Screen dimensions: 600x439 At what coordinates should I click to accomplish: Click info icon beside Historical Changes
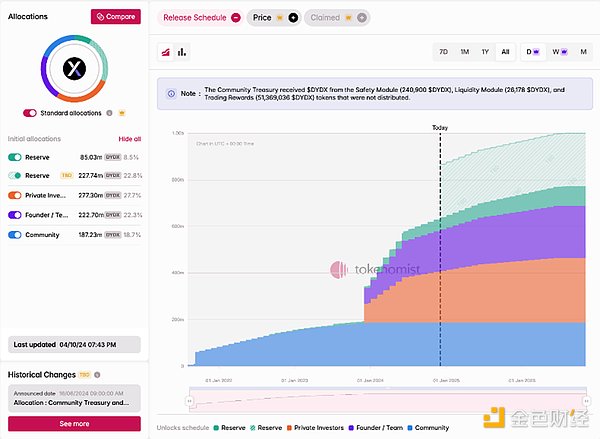(97, 375)
